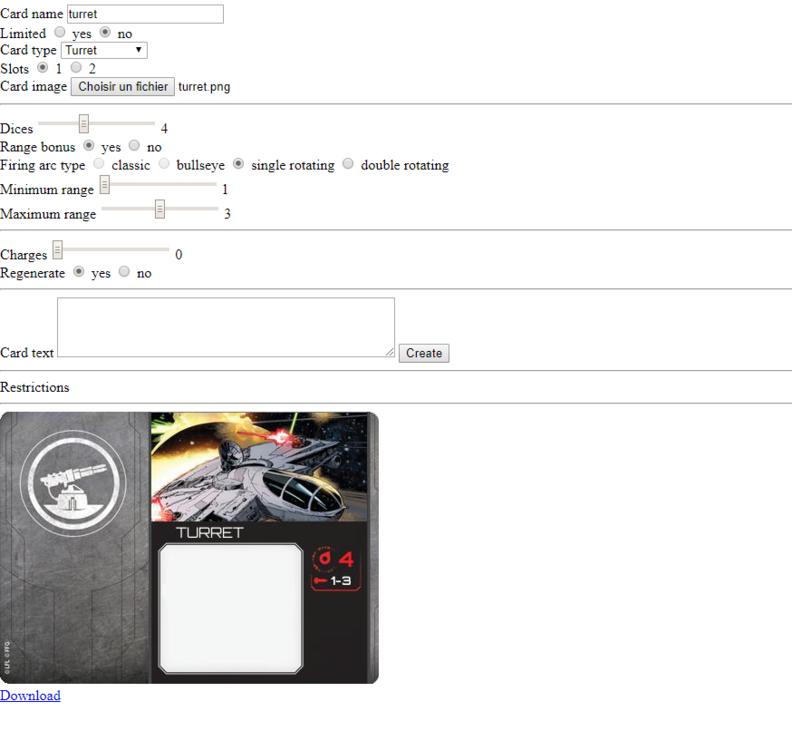Select Limited no radio button
792x750 pixels.
(x=105, y=32)
